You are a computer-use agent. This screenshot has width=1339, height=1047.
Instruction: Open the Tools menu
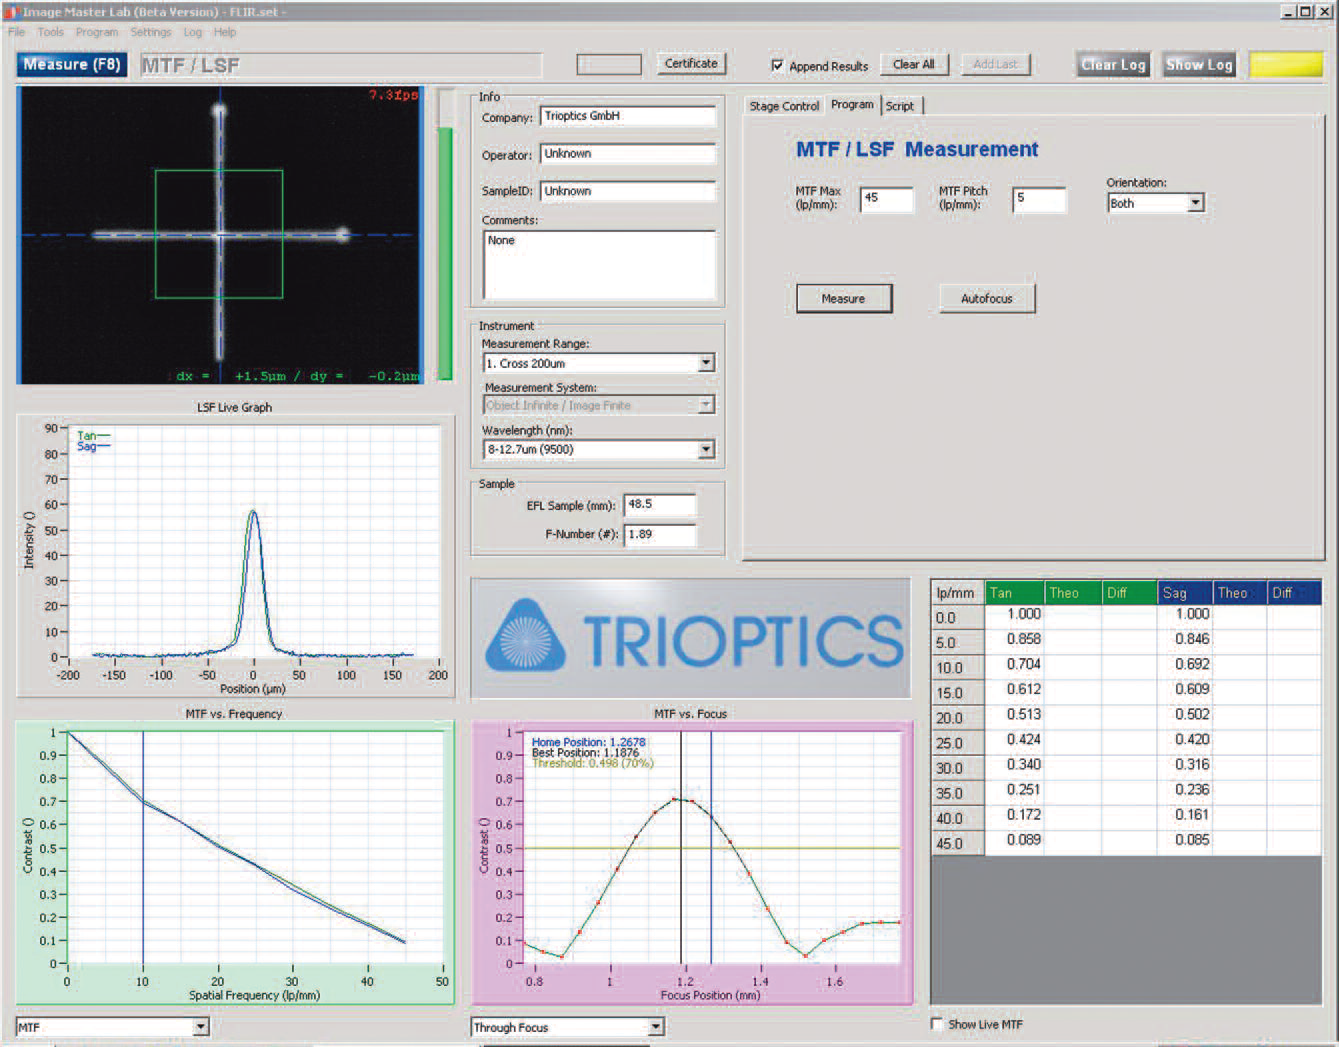pos(50,32)
